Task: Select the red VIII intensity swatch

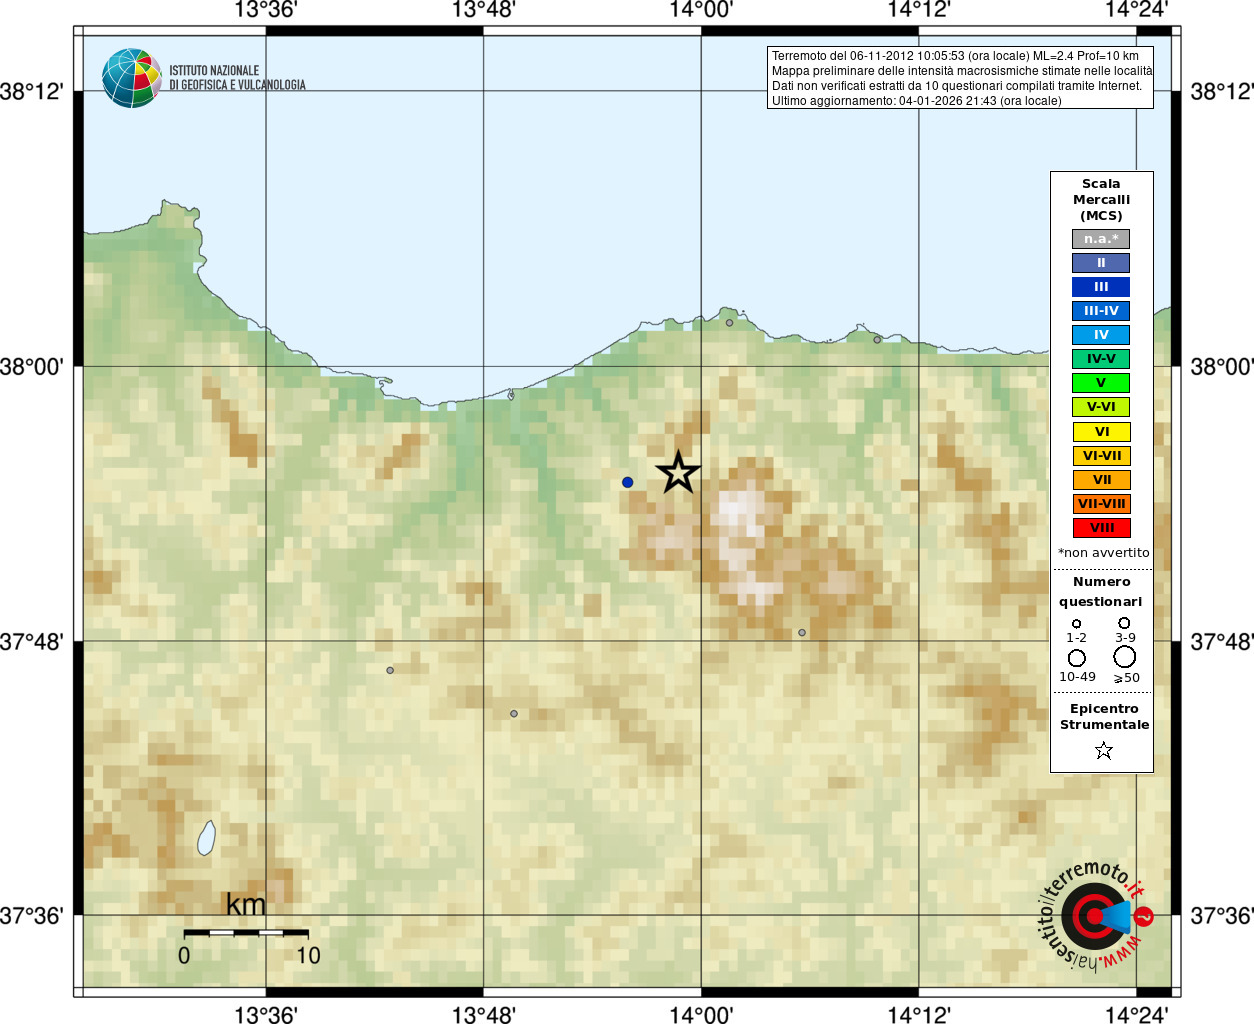Action: click(1101, 528)
